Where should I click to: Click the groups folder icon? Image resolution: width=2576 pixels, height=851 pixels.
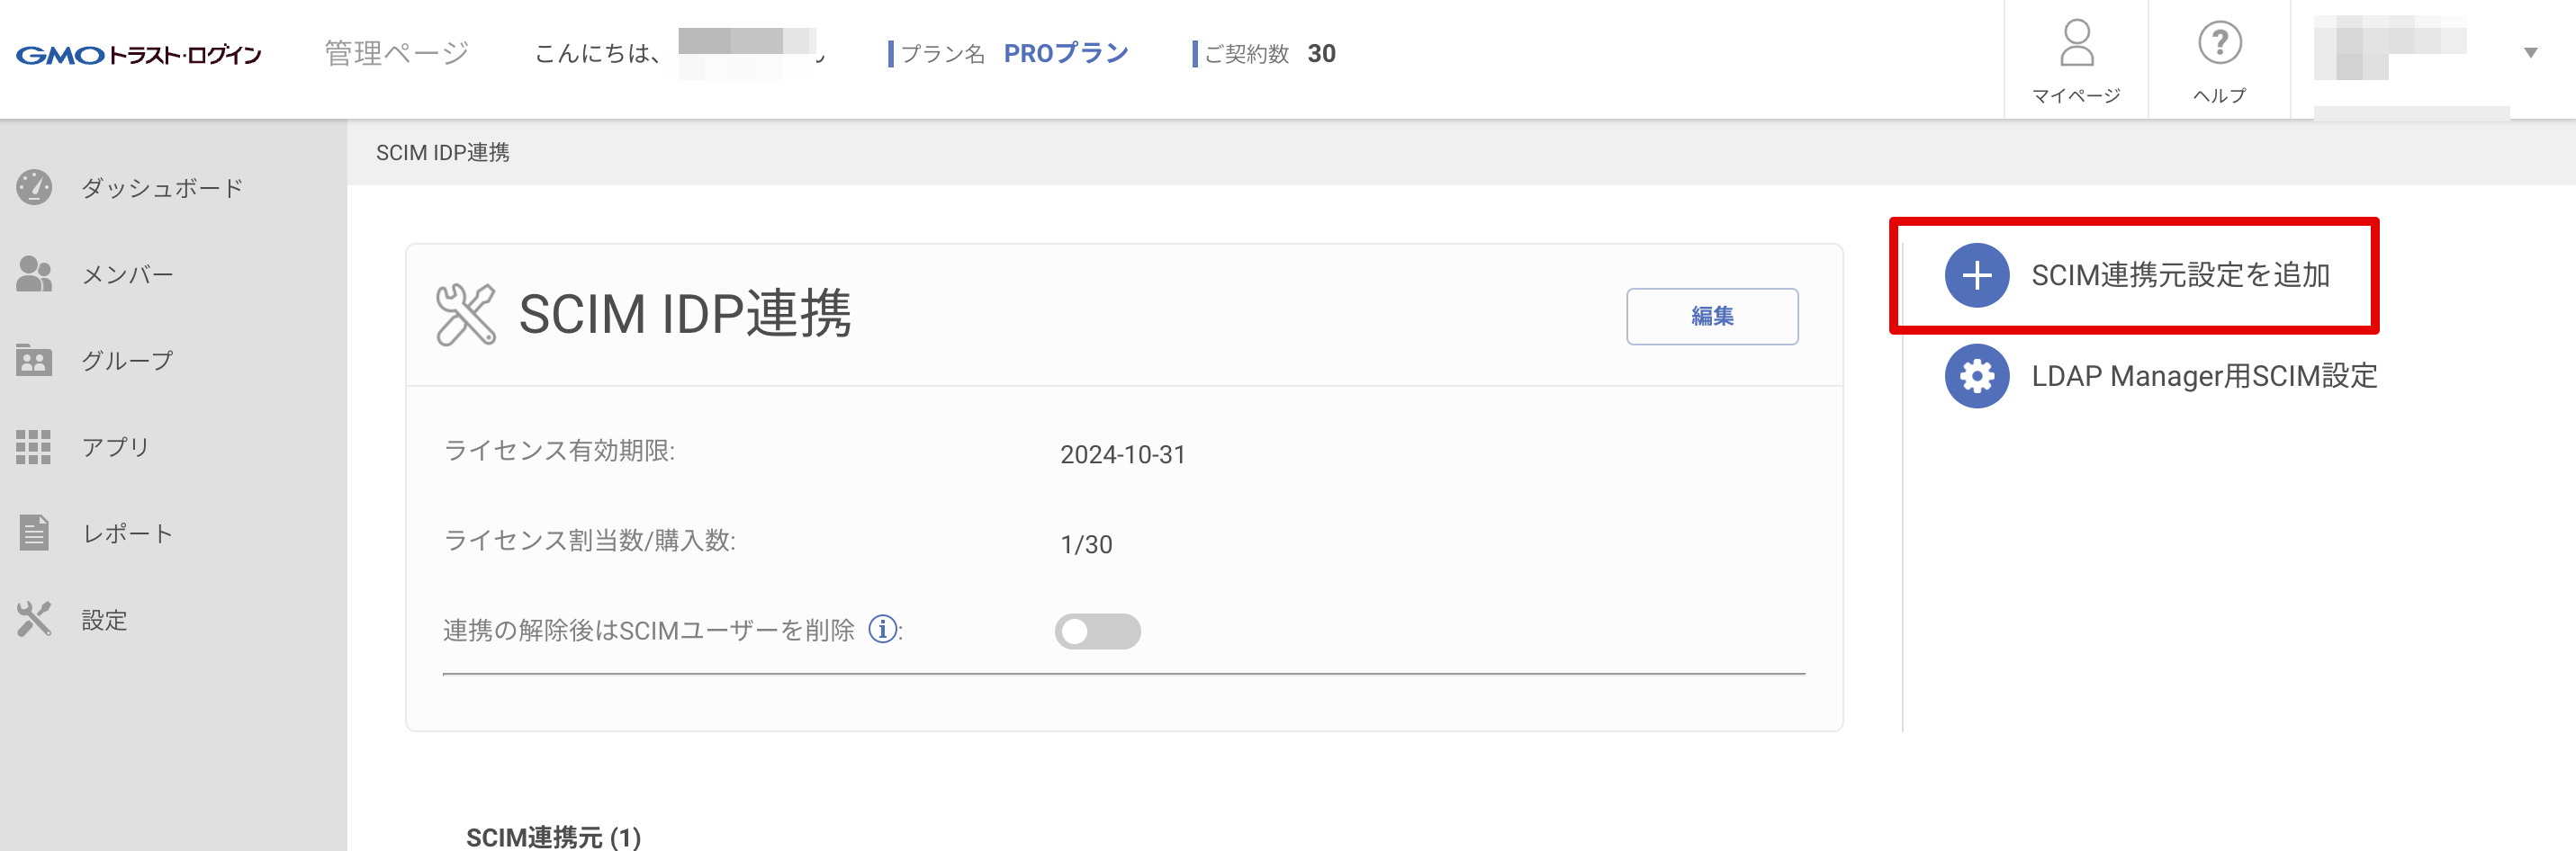[x=34, y=360]
